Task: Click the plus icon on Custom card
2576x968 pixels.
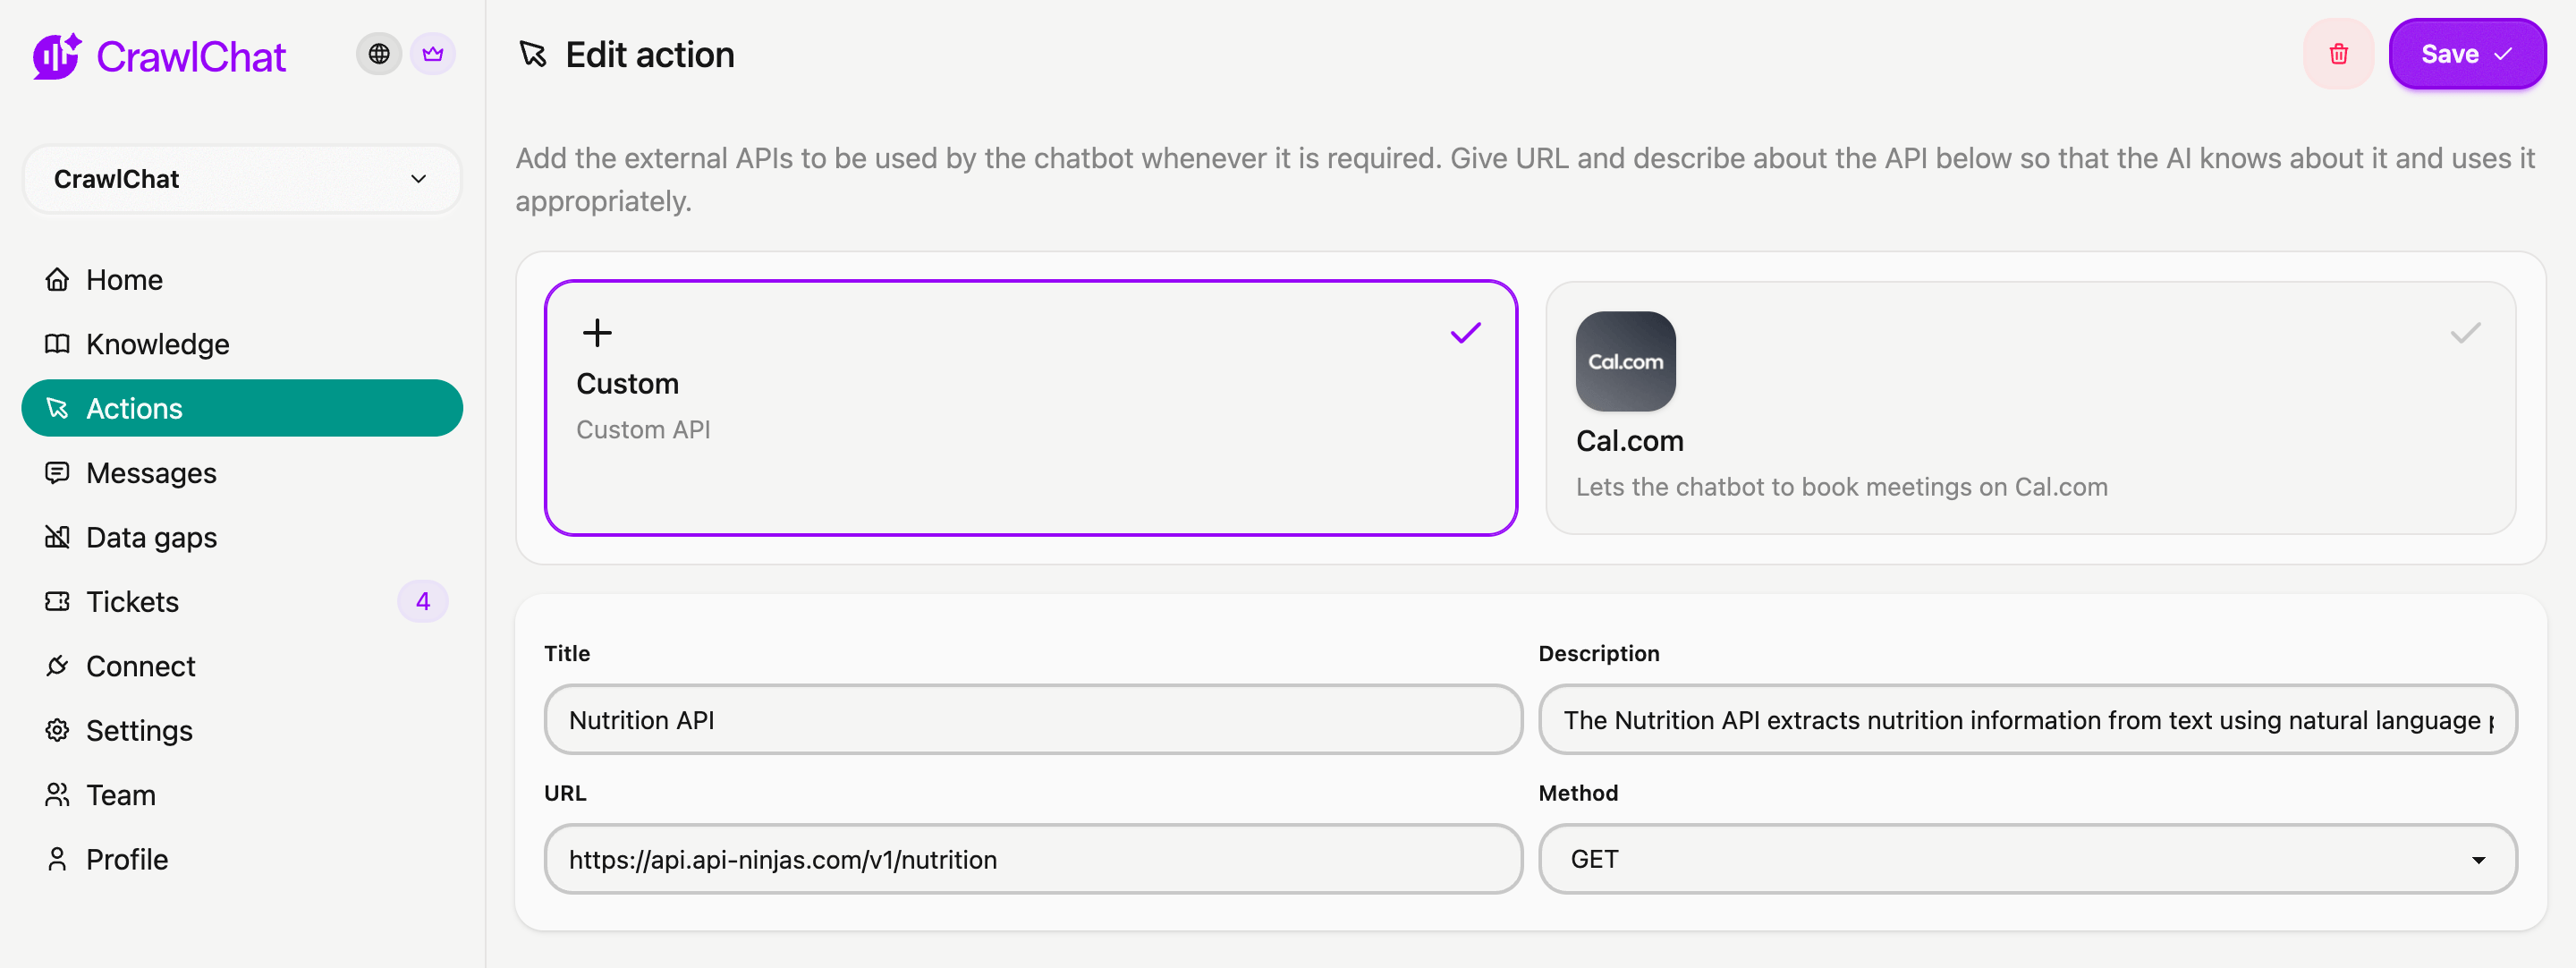Action: pyautogui.click(x=597, y=333)
